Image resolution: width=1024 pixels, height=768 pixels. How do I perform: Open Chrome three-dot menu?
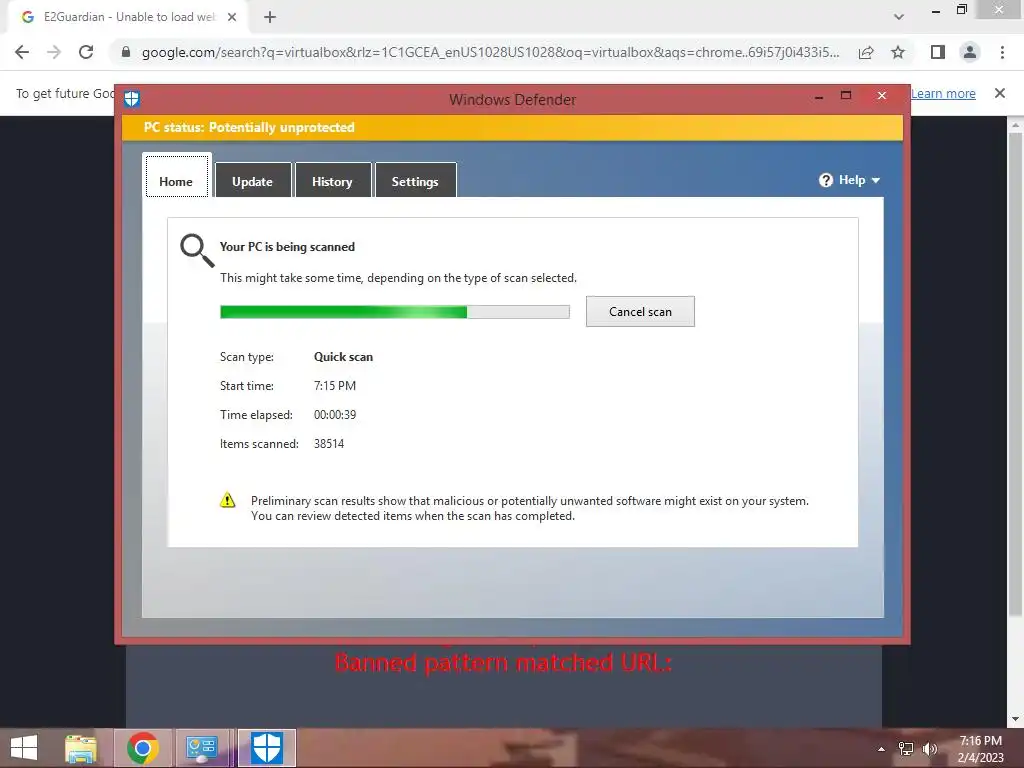click(x=1002, y=52)
